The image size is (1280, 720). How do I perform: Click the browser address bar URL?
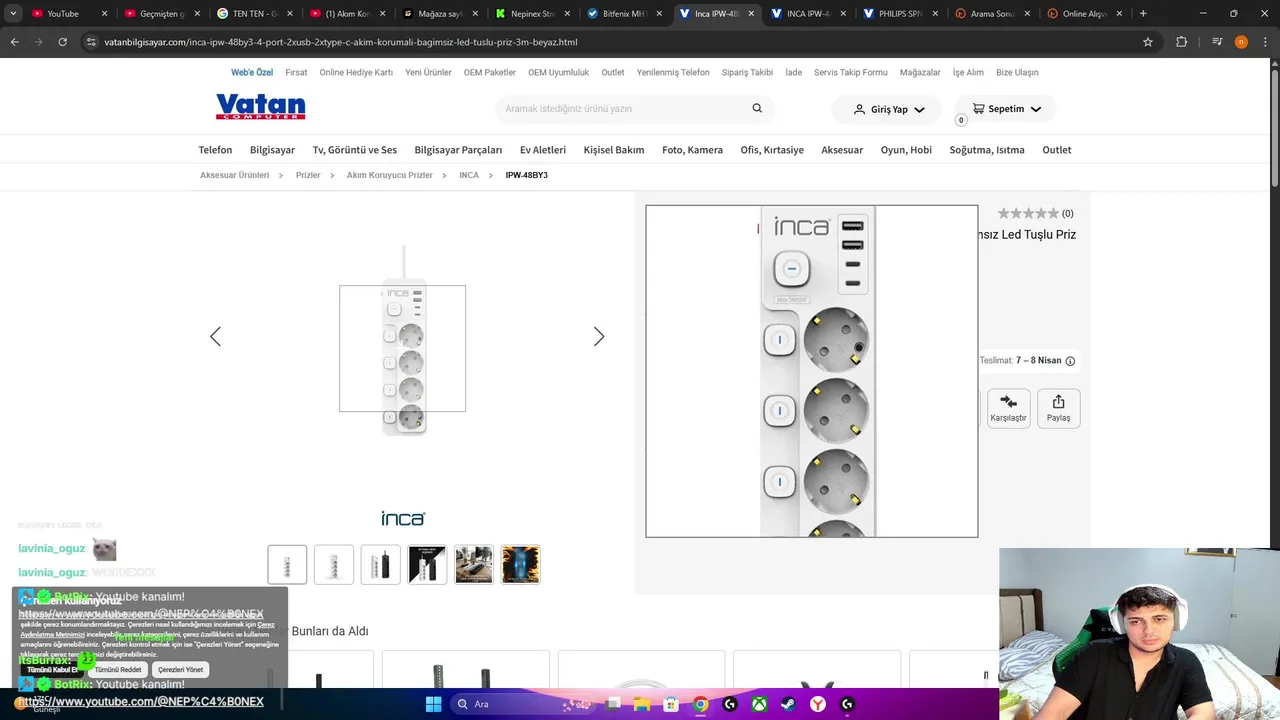[341, 42]
